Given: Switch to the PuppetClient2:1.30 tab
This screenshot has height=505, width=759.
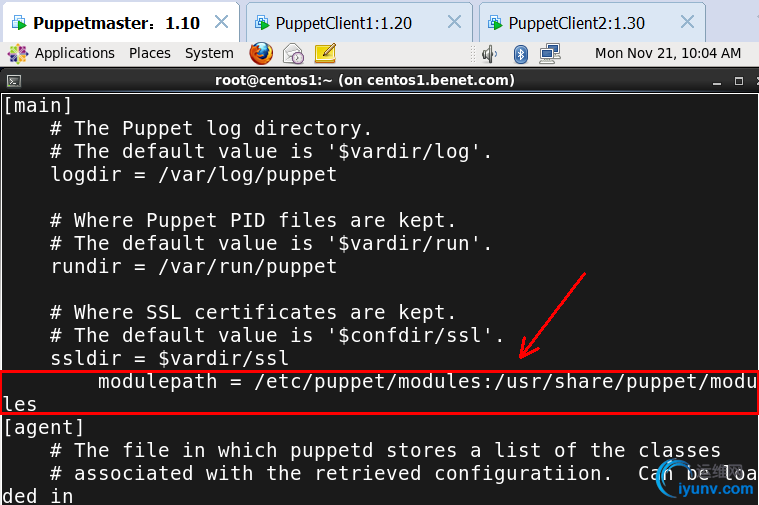Looking at the screenshot, I should (592, 23).
